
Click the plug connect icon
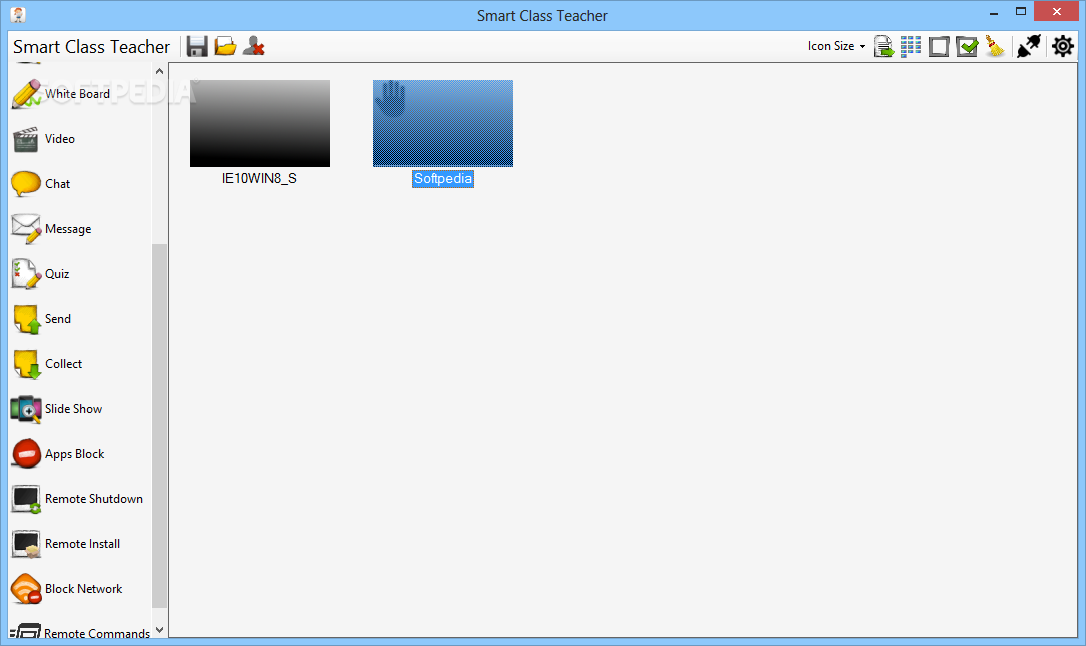(x=1029, y=46)
